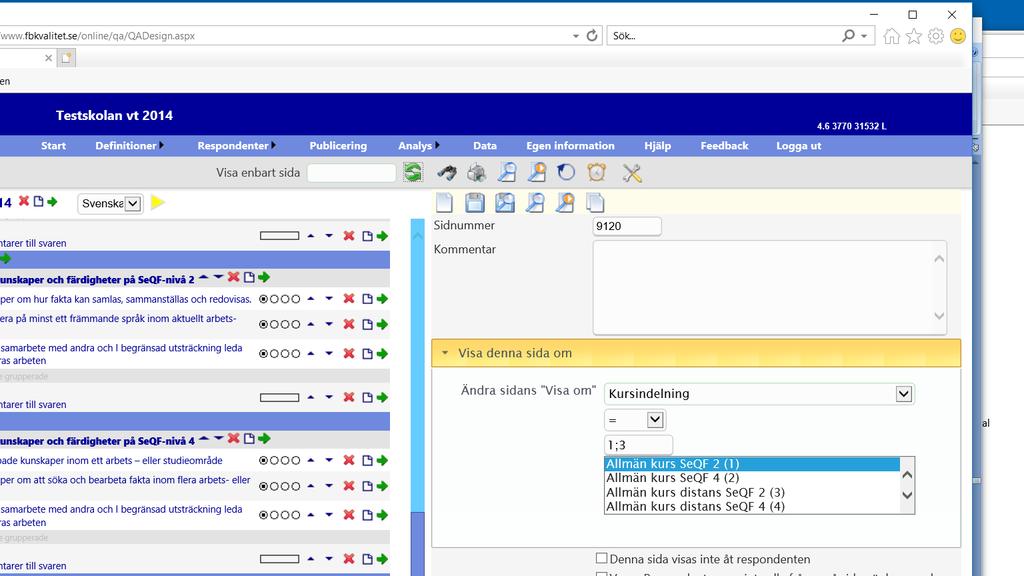This screenshot has width=1024, height=576.
Task: Open the Definitioner menu
Action: click(x=129, y=146)
